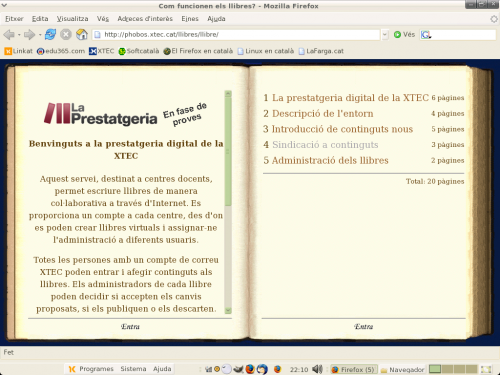This screenshot has height=375, width=500.
Task: Open the Adreces d'interès menu
Action: (x=145, y=19)
